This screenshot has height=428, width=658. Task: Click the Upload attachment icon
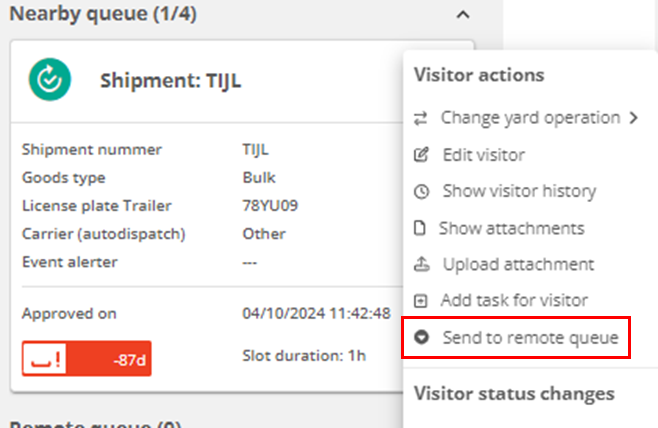point(422,264)
